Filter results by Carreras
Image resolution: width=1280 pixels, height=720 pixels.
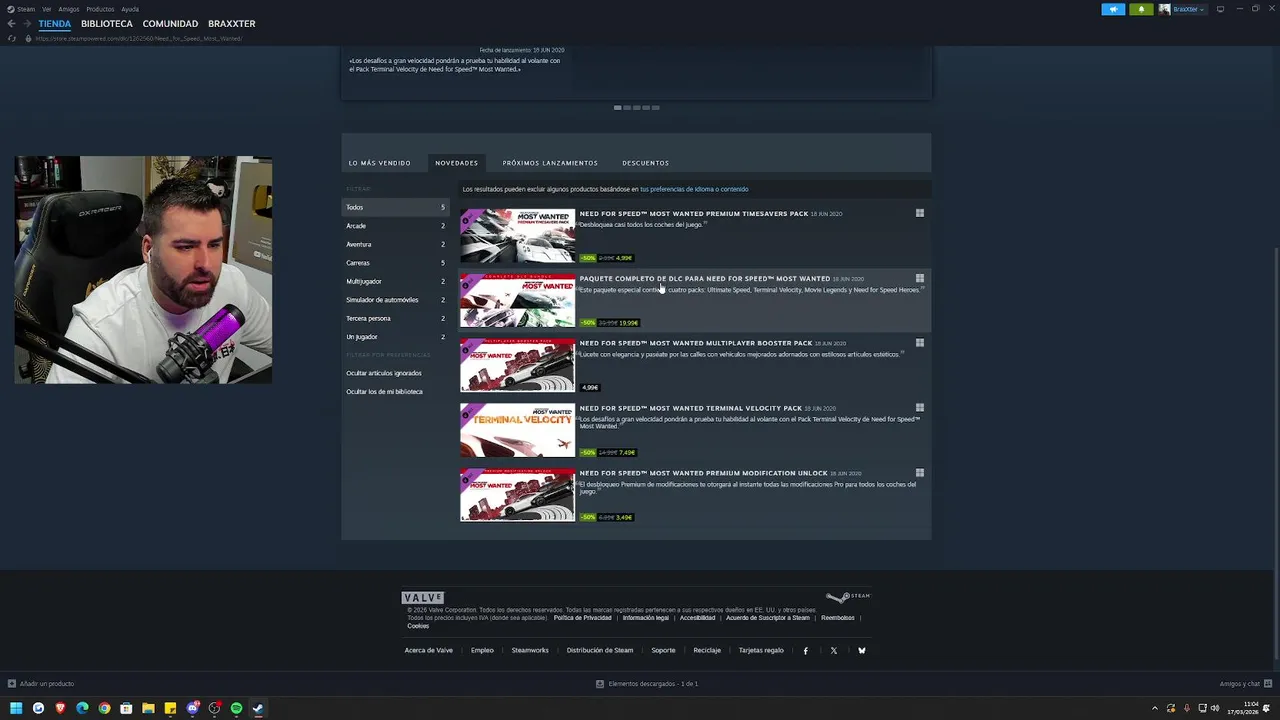(396, 263)
